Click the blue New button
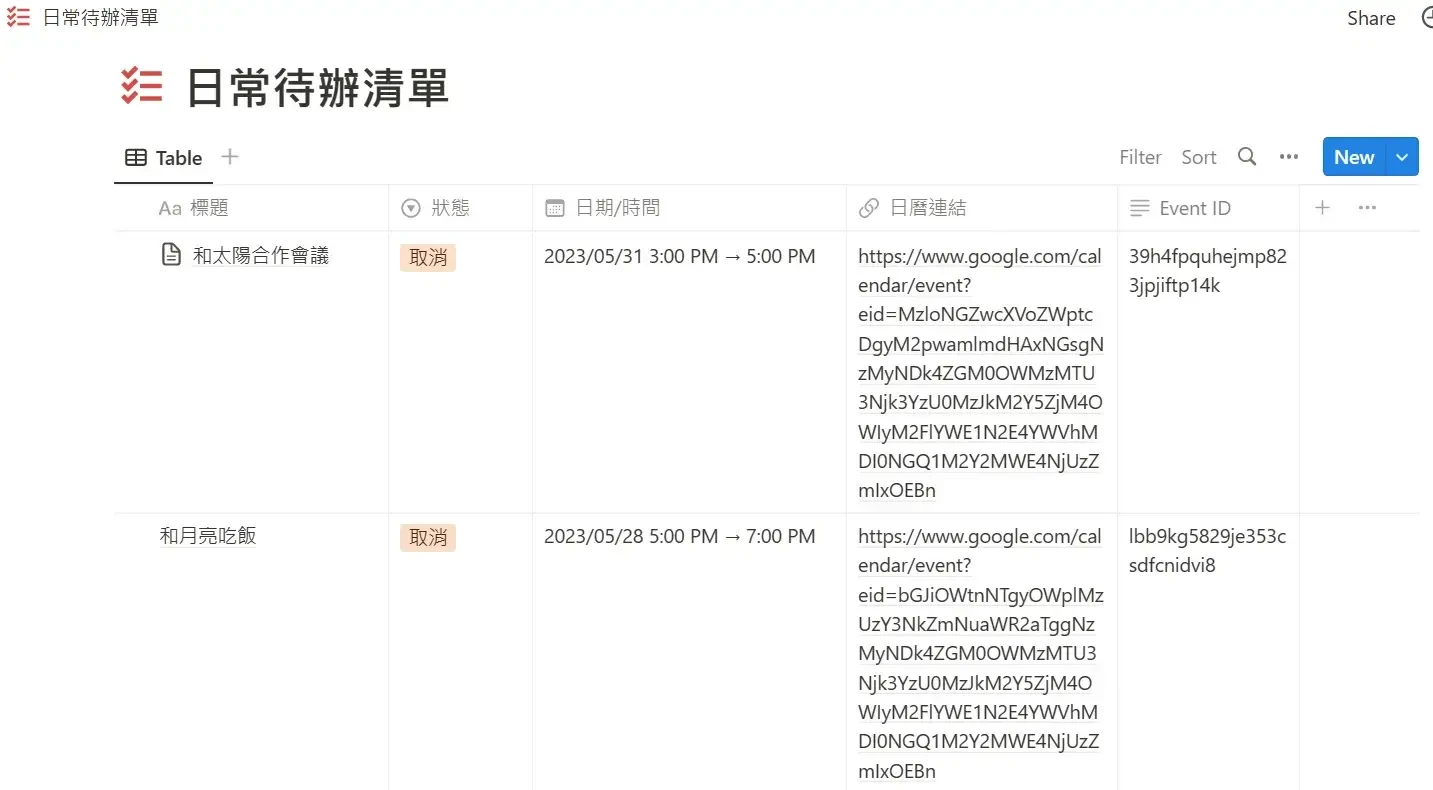 click(x=1354, y=157)
